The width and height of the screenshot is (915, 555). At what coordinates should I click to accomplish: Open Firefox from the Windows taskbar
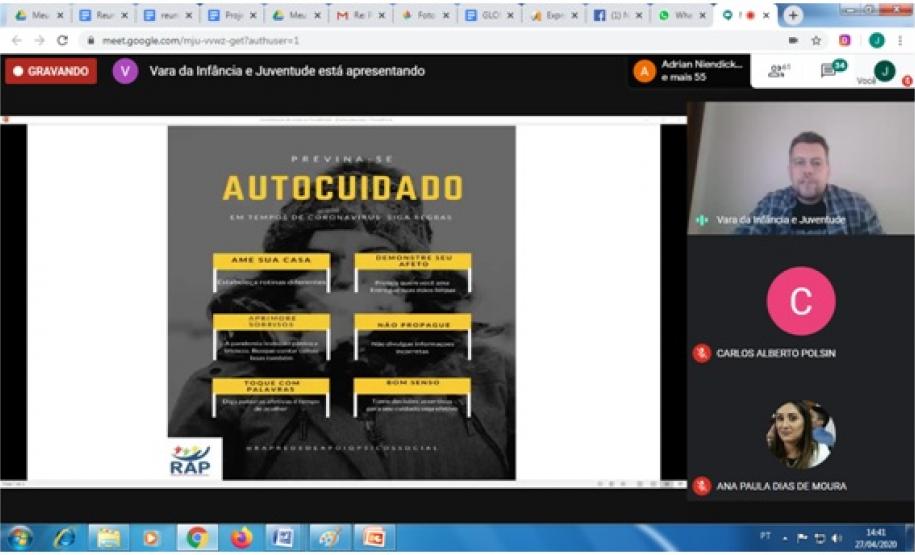(x=241, y=538)
